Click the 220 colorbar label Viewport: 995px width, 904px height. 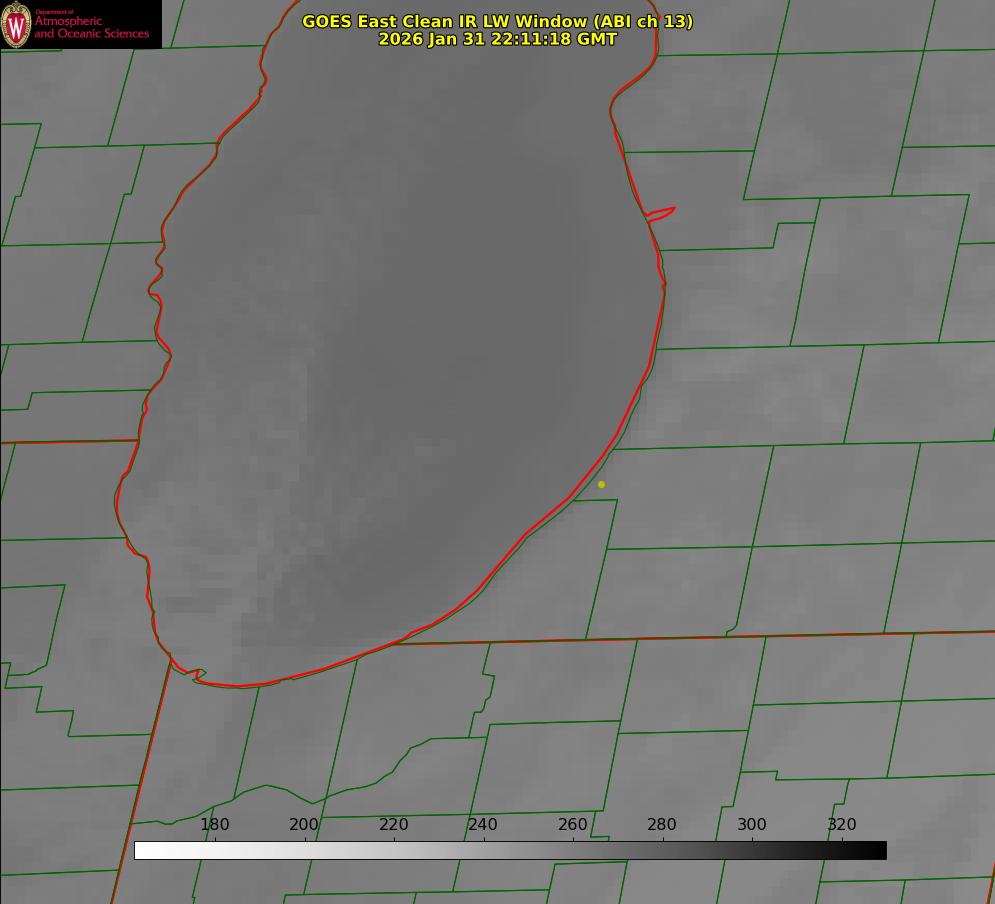click(393, 824)
